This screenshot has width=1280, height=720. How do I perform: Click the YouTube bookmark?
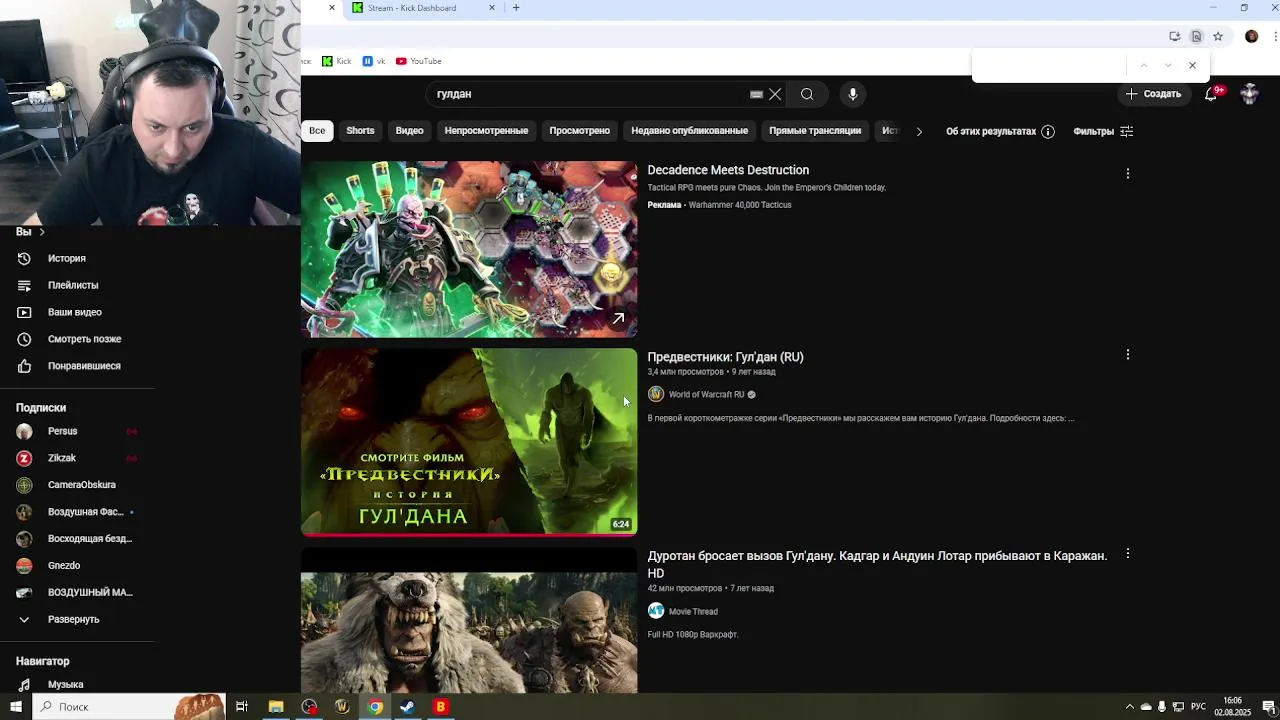coord(418,61)
